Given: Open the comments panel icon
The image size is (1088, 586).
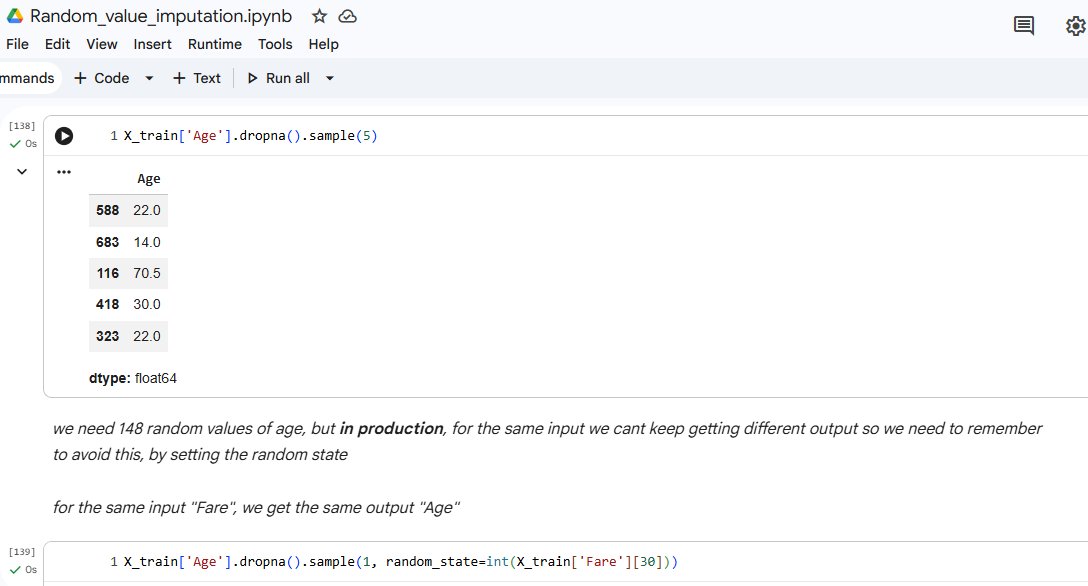Looking at the screenshot, I should tap(1023, 26).
